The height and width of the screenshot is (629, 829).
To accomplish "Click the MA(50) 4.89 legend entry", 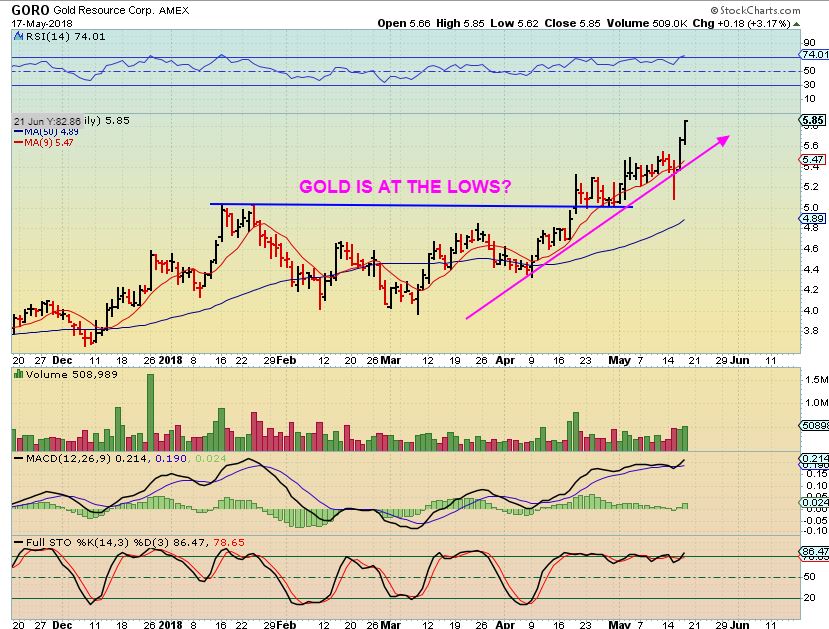I will [x=47, y=132].
